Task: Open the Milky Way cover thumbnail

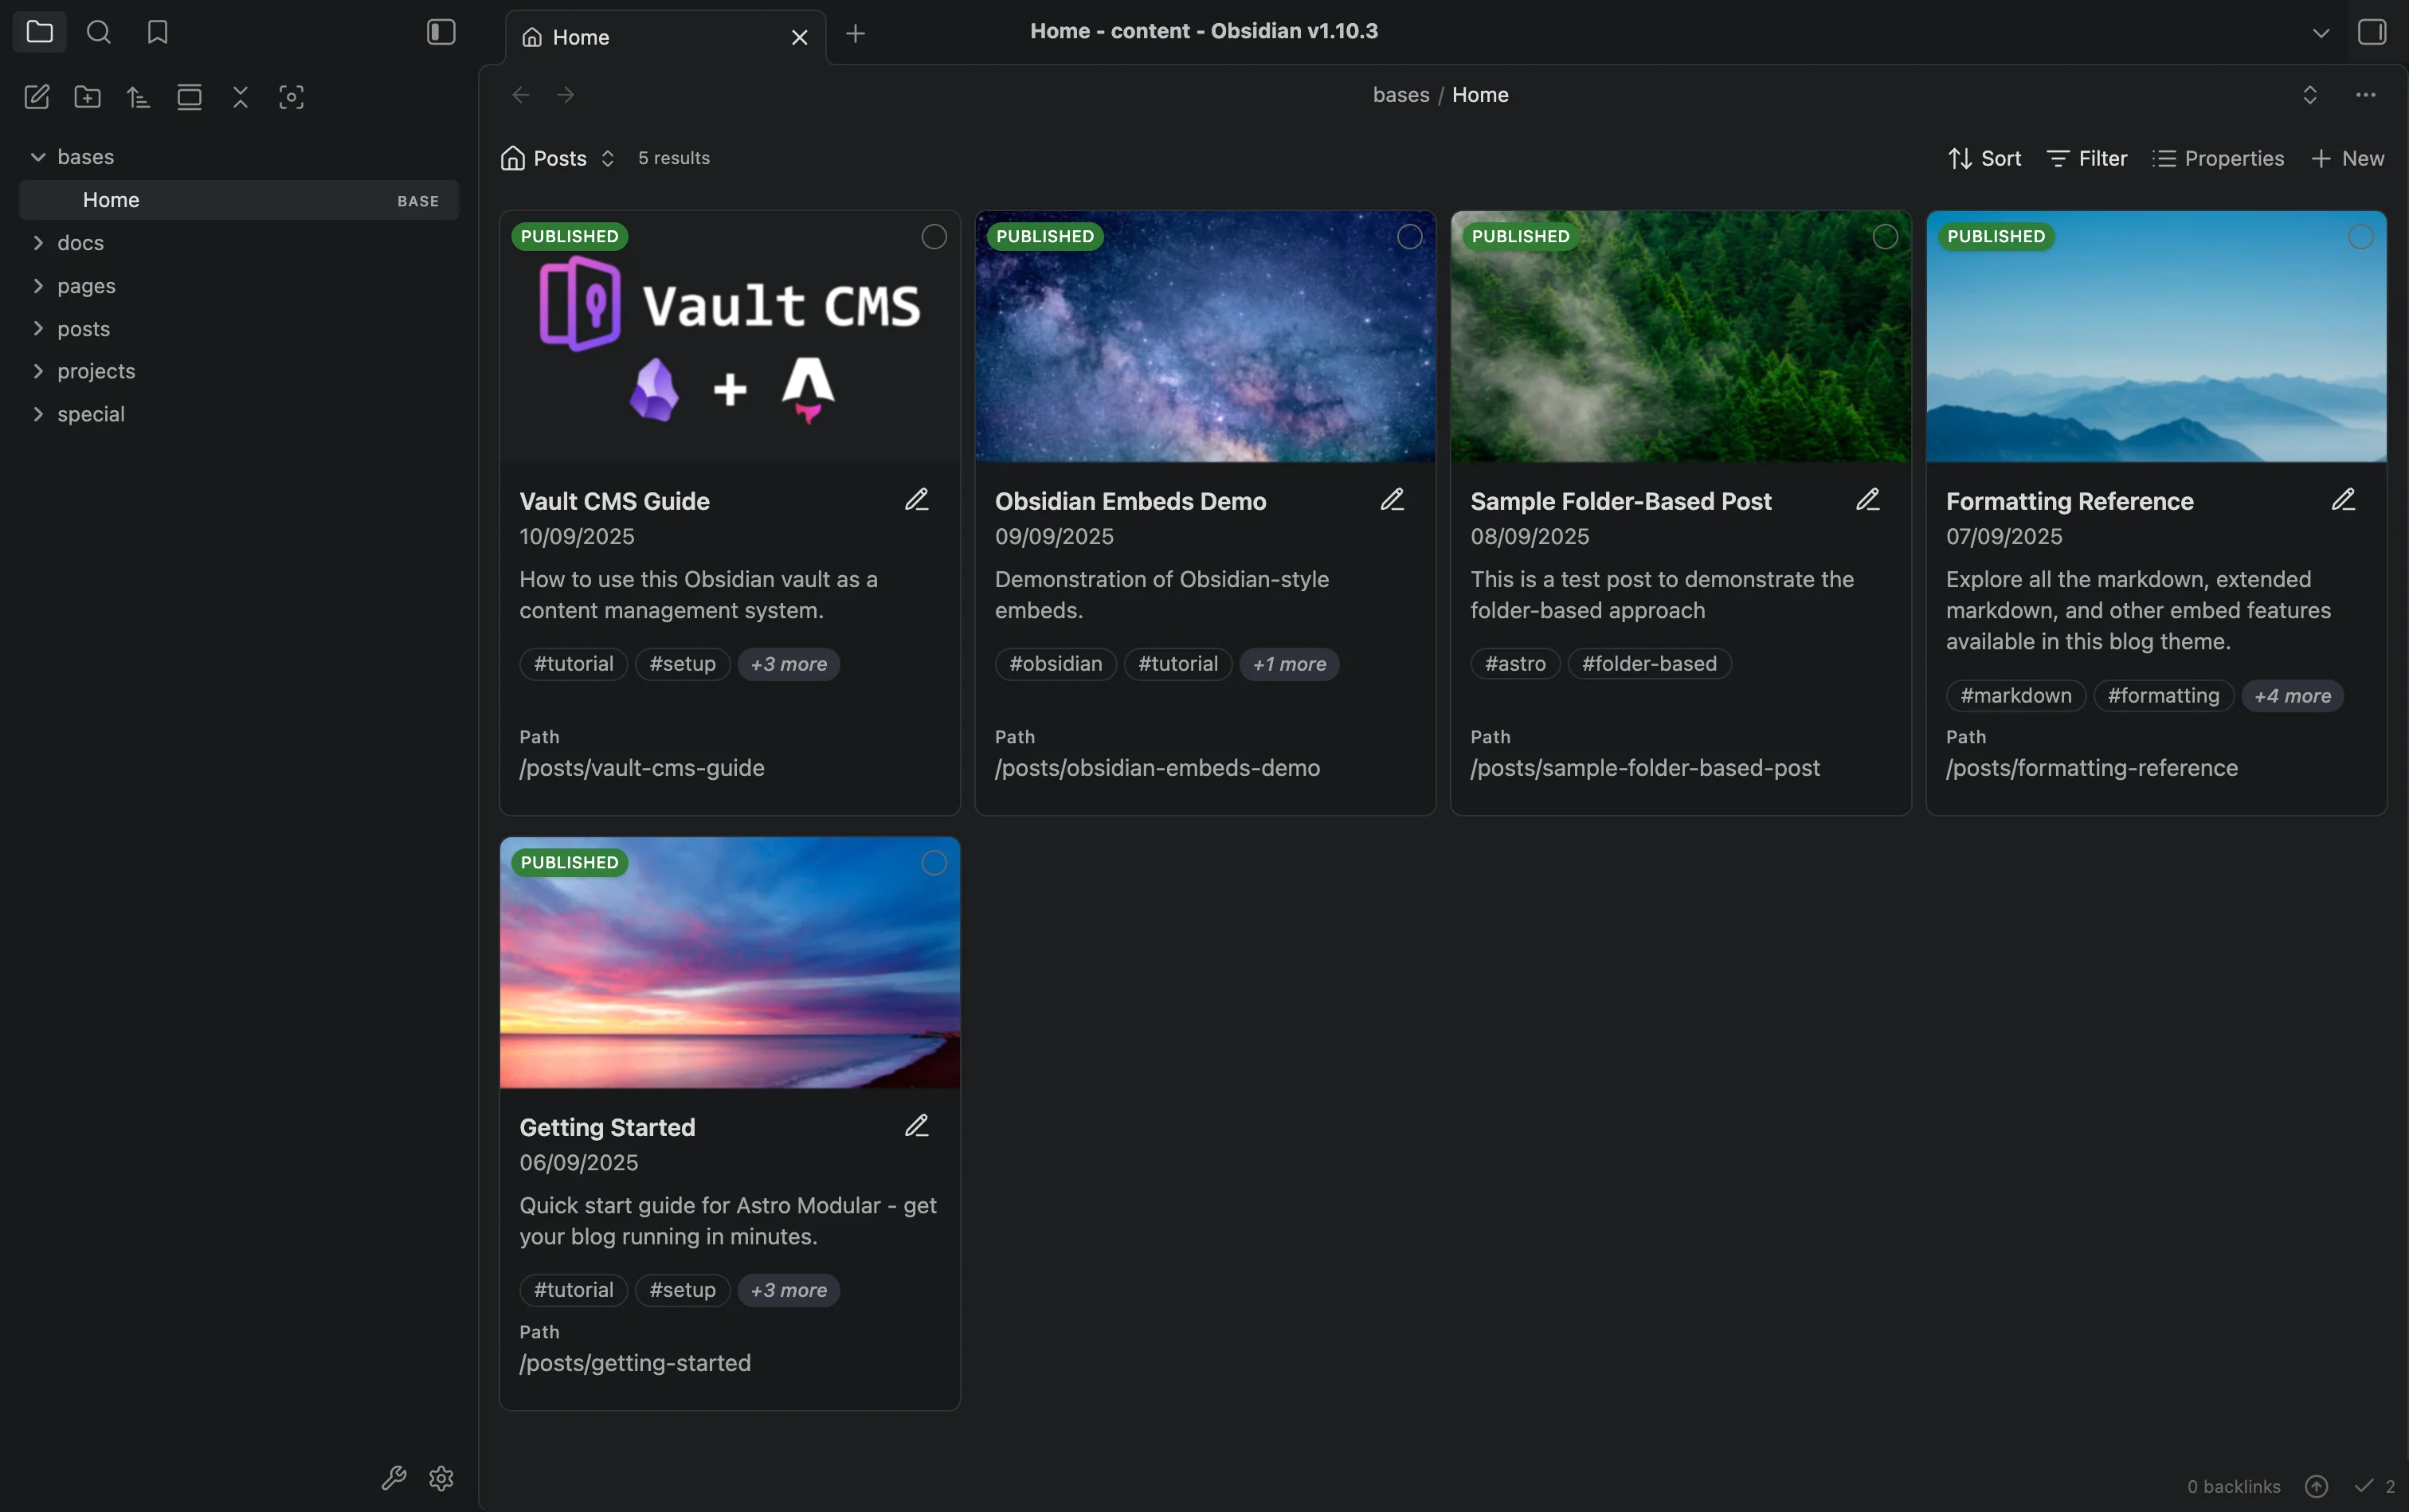Action: 1205,337
